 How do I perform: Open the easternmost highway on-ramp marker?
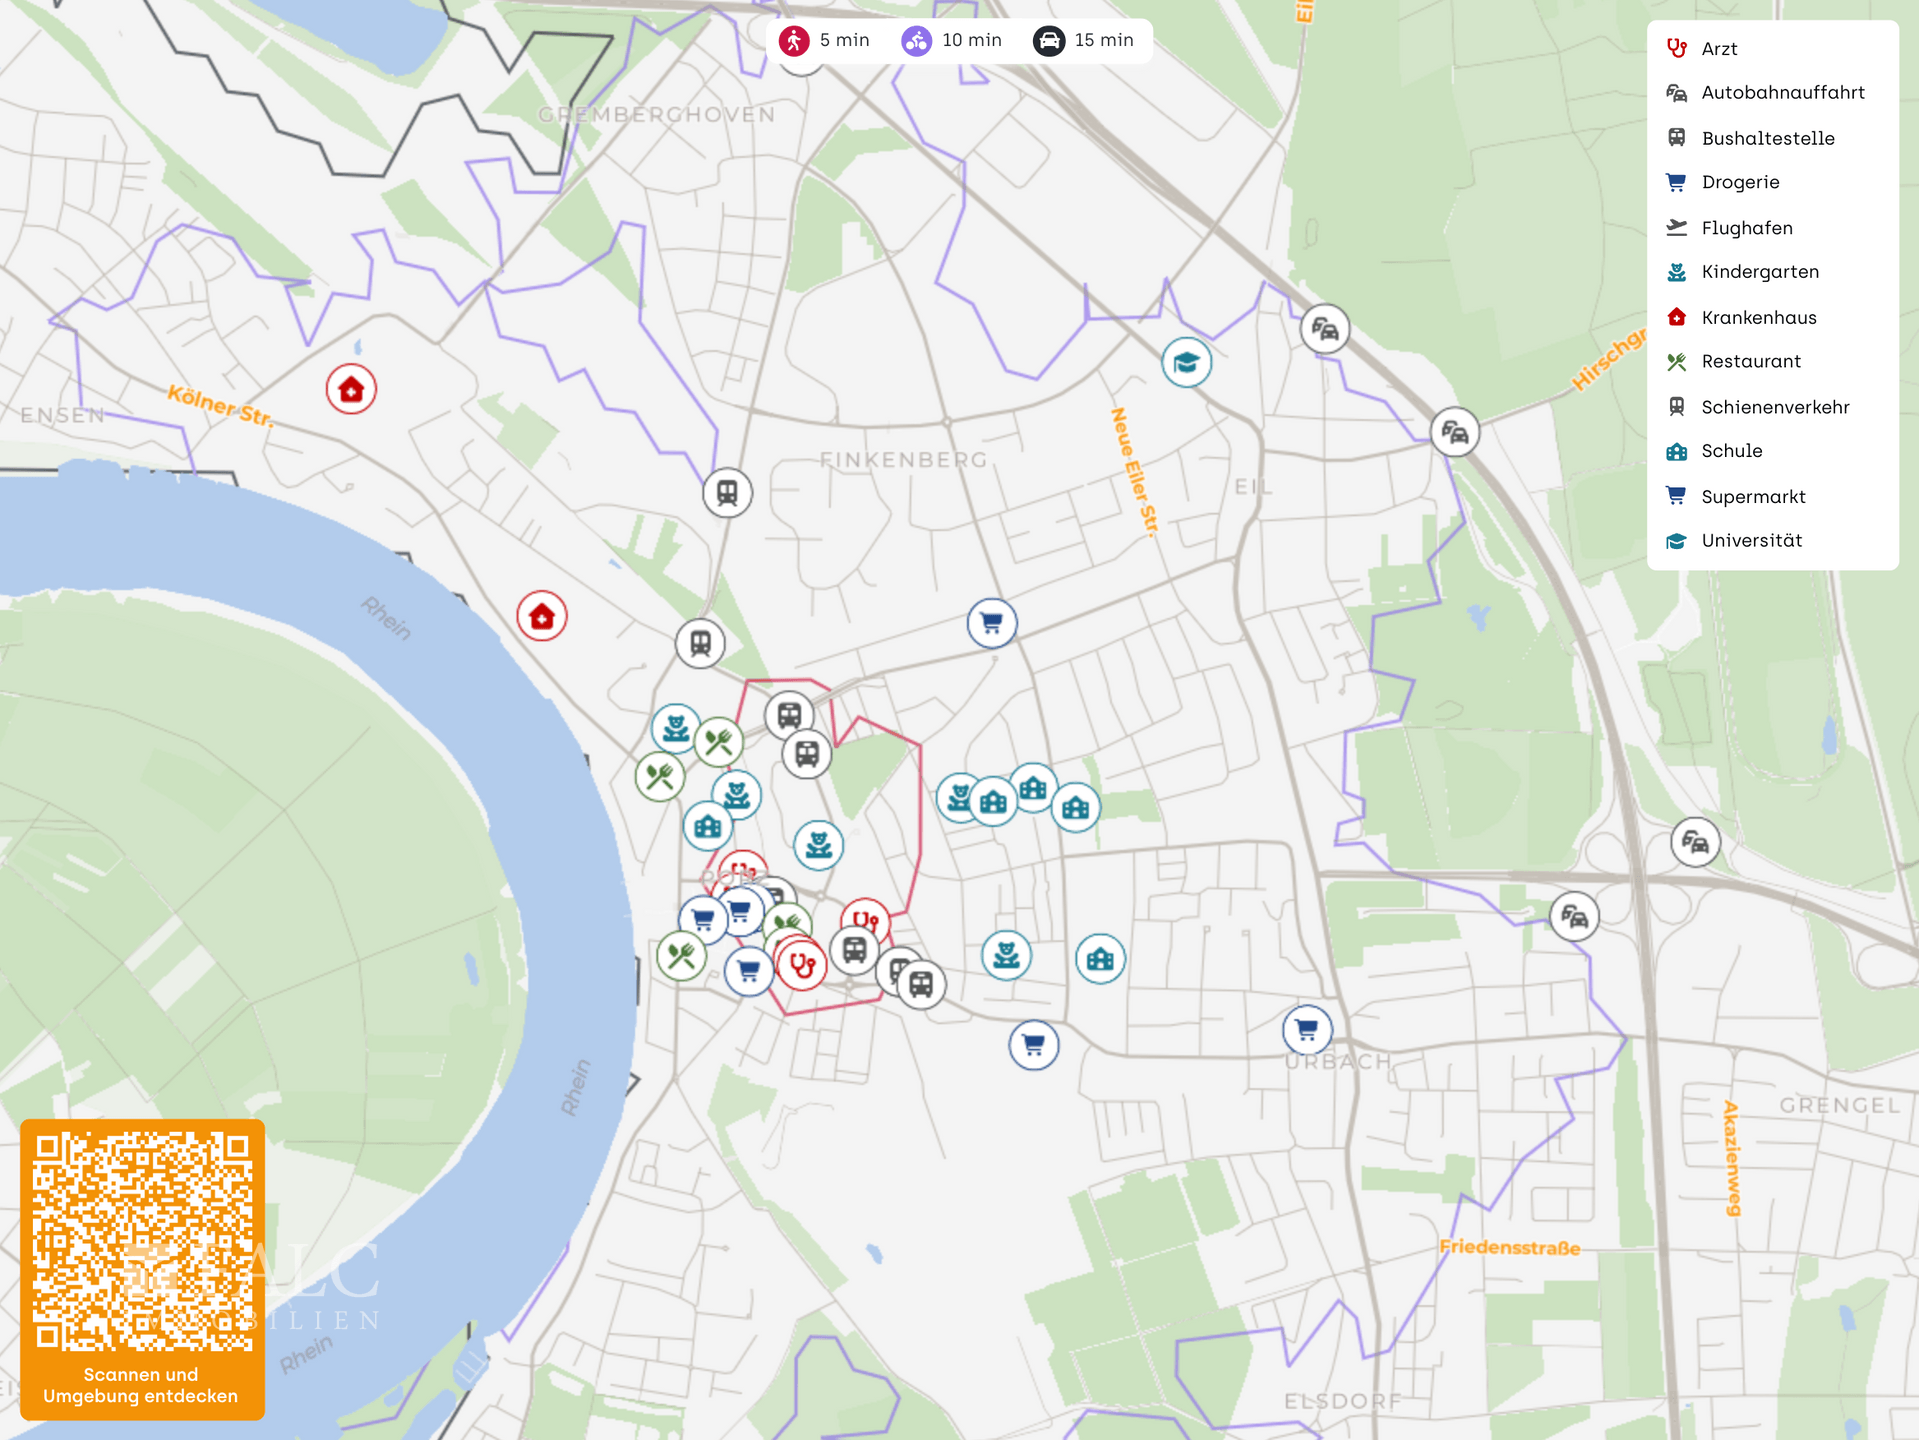(1696, 843)
